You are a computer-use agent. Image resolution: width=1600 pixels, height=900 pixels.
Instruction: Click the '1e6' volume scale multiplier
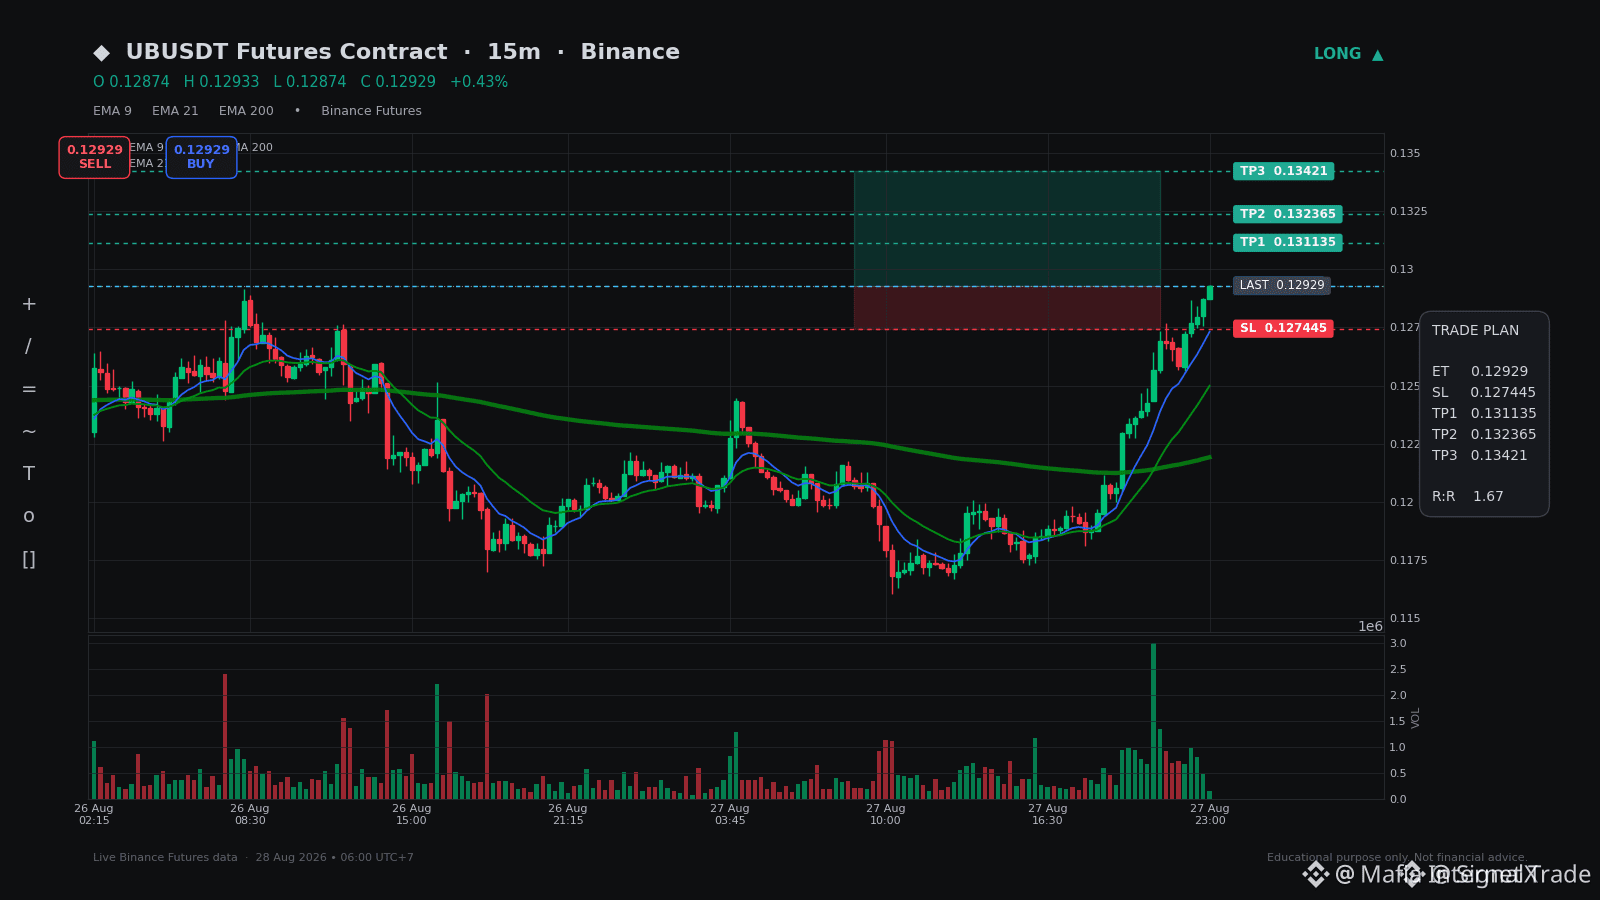pos(1370,626)
